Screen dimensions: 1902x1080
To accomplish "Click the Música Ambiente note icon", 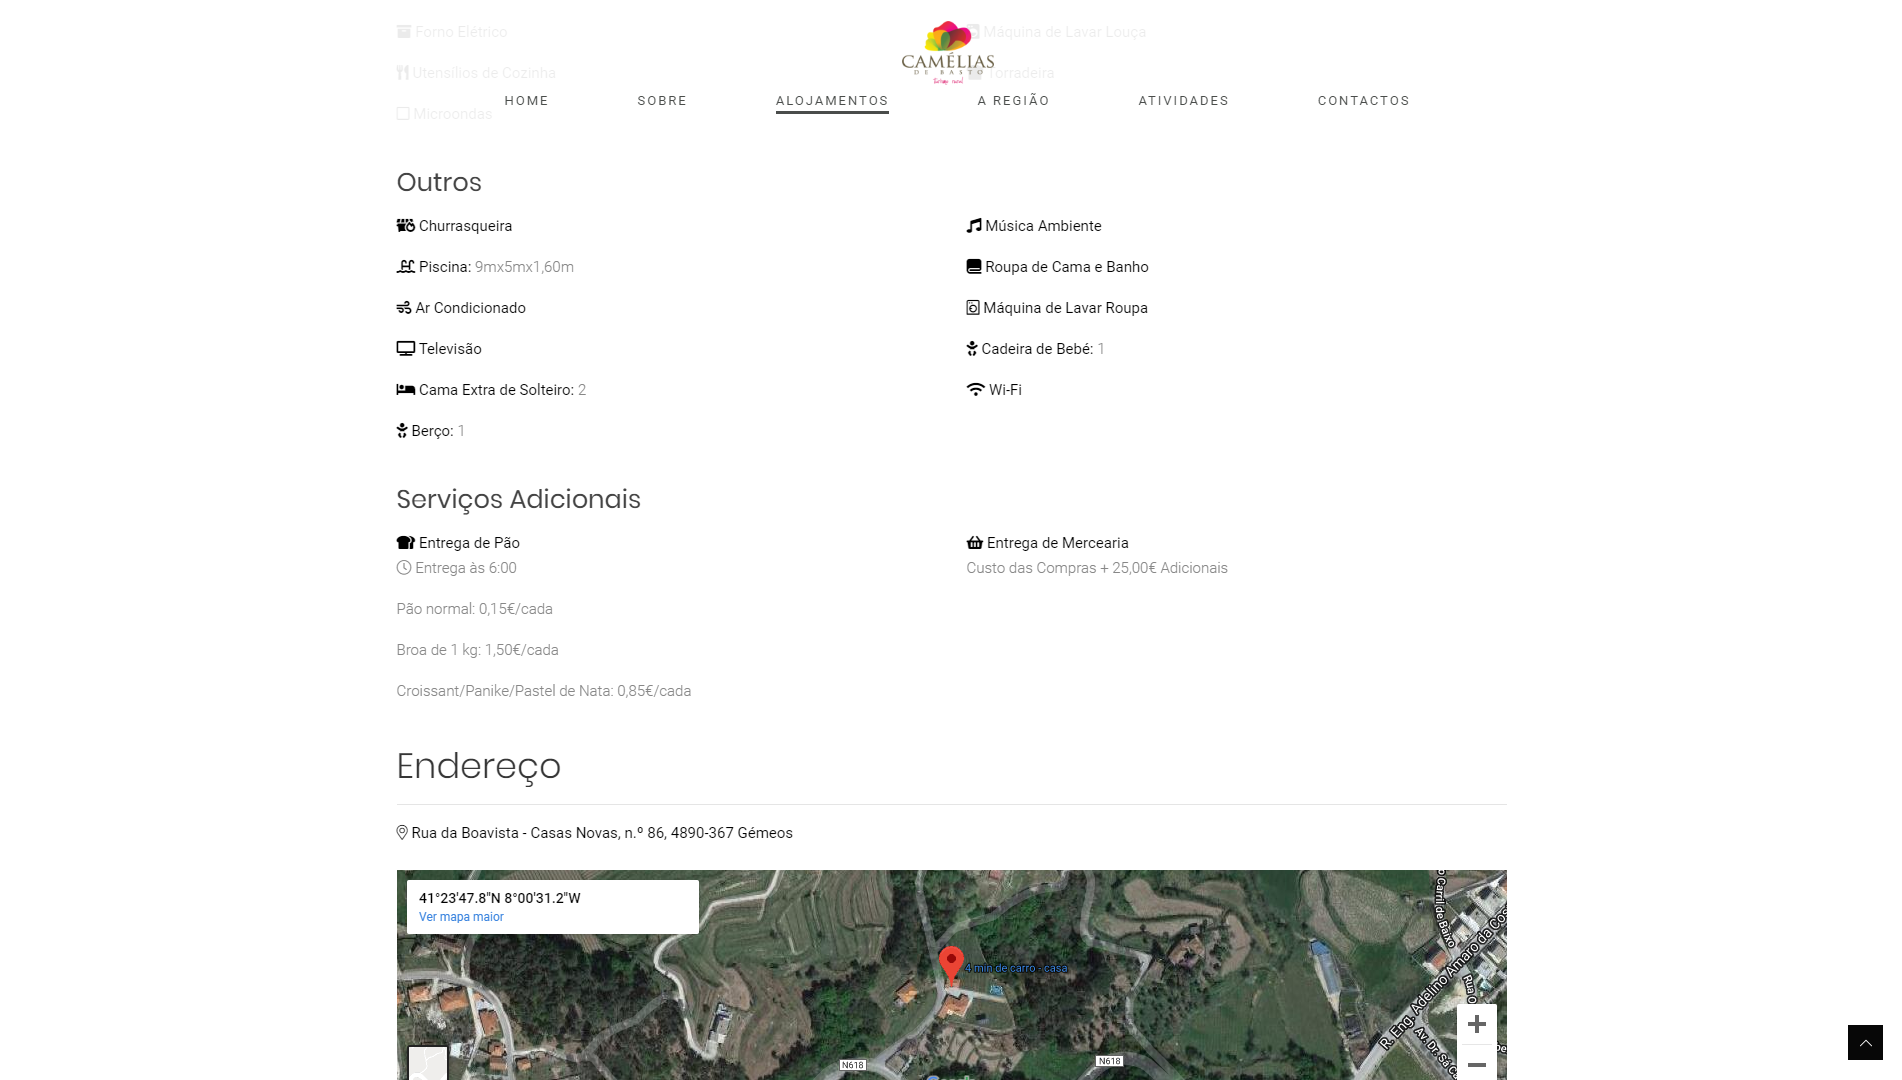I will pyautogui.click(x=974, y=226).
